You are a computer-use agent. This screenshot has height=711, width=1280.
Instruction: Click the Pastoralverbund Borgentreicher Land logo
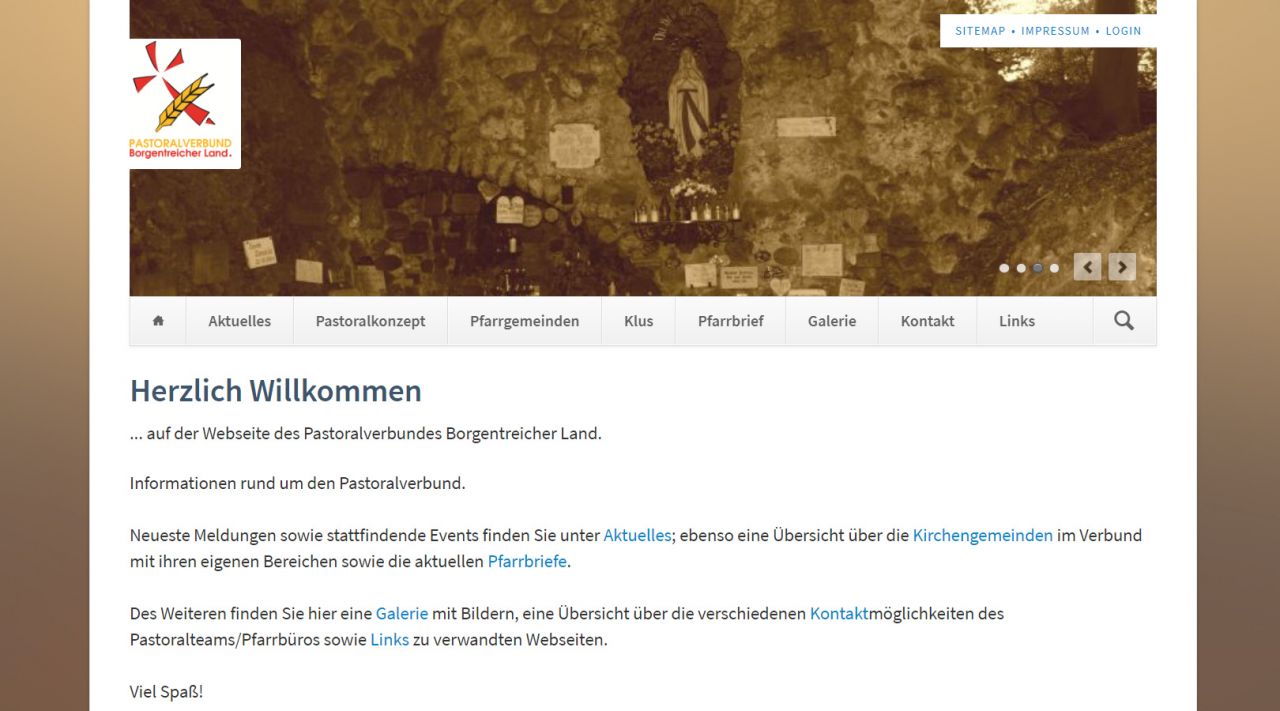pyautogui.click(x=185, y=104)
